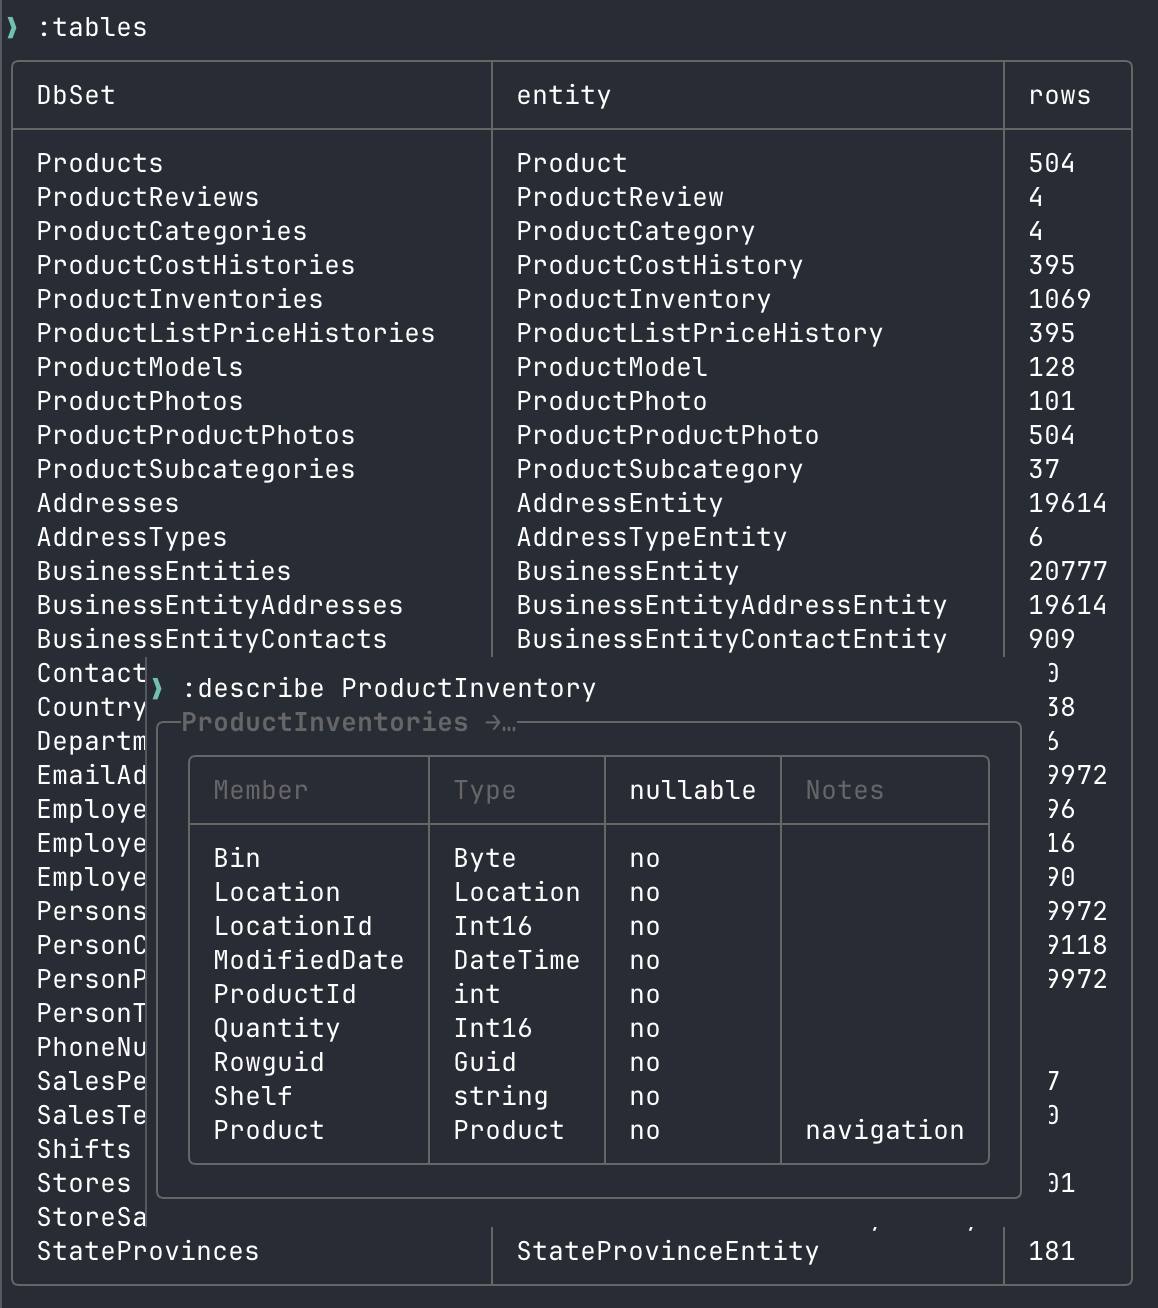This screenshot has width=1158, height=1308.
Task: Click ProductListPriceHistories DbSet entry
Action: (236, 333)
